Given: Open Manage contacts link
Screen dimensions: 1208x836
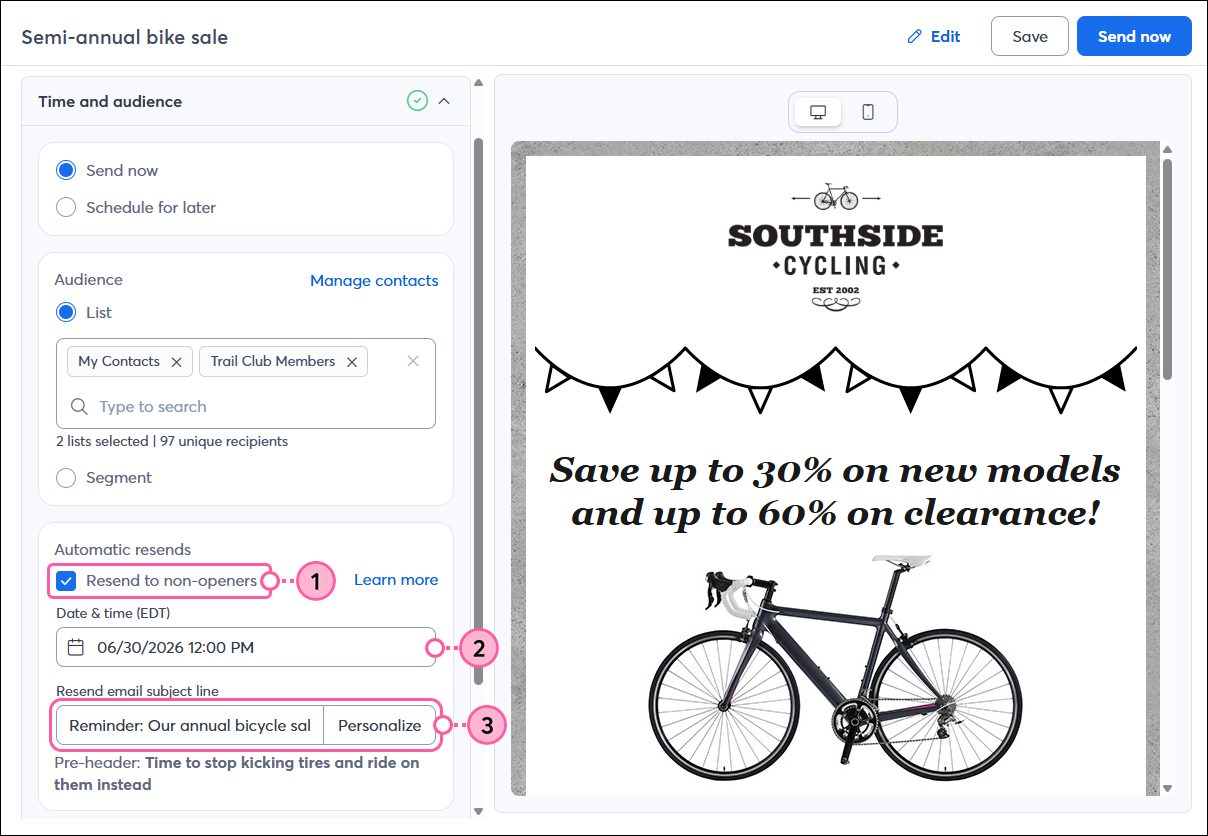Looking at the screenshot, I should tap(374, 281).
